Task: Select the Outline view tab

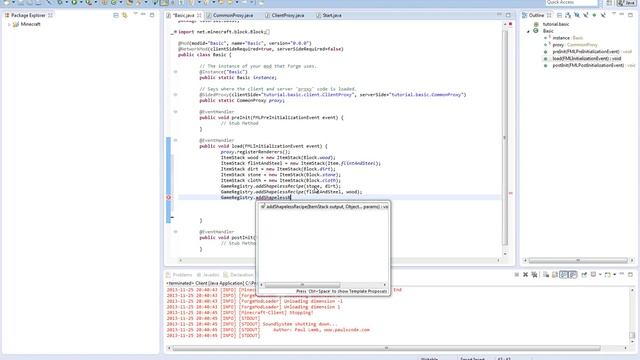Action: point(536,16)
